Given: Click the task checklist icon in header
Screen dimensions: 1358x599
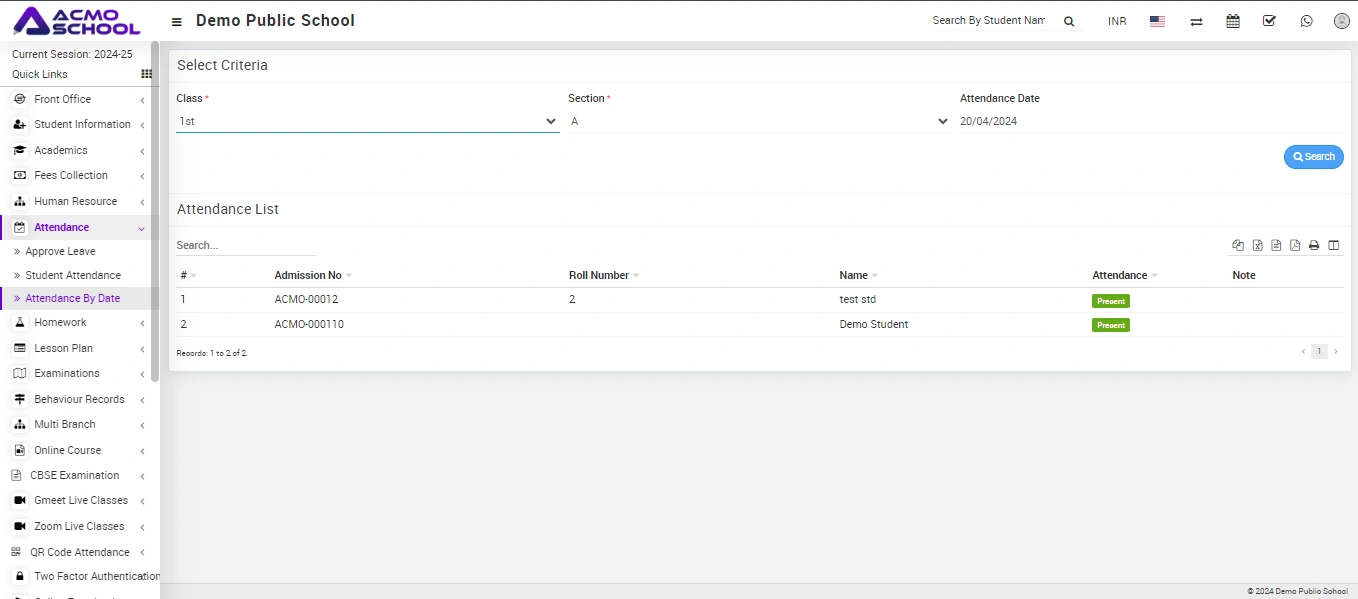Looking at the screenshot, I should click(x=1269, y=21).
